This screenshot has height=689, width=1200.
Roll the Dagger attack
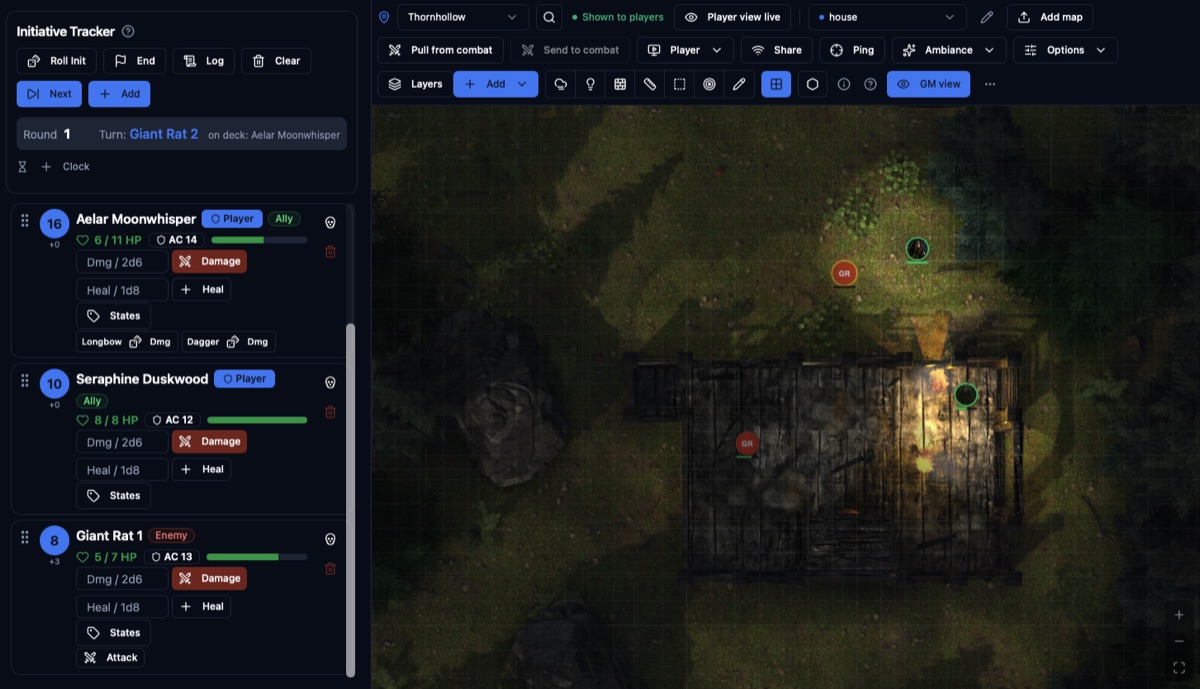[228, 342]
